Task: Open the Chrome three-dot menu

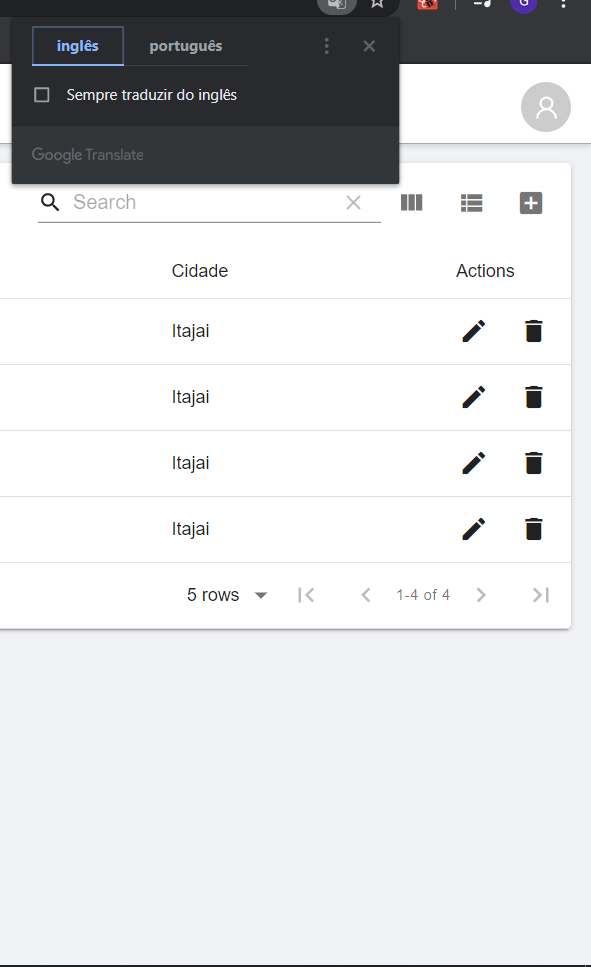Action: pyautogui.click(x=564, y=5)
